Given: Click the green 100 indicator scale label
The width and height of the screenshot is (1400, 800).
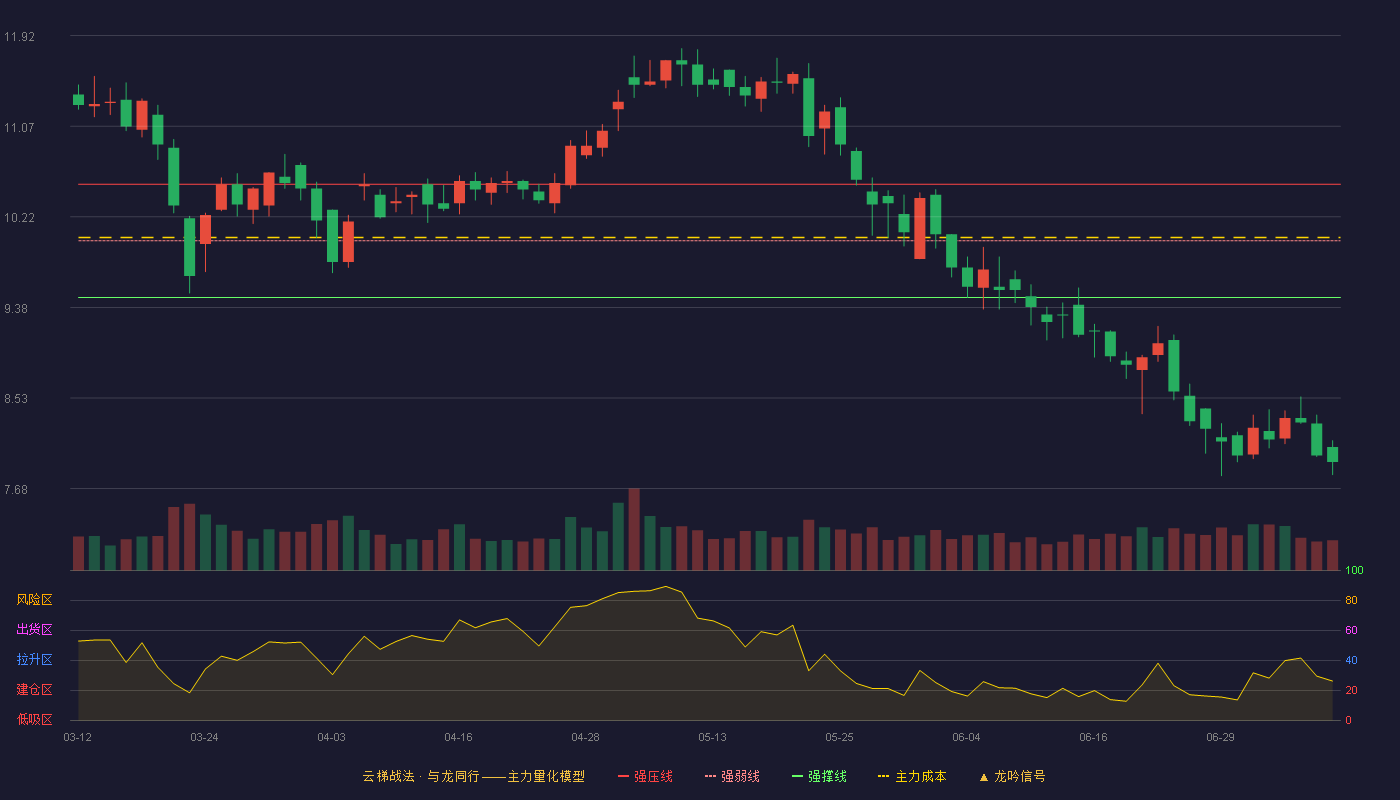Looking at the screenshot, I should pos(1354,571).
